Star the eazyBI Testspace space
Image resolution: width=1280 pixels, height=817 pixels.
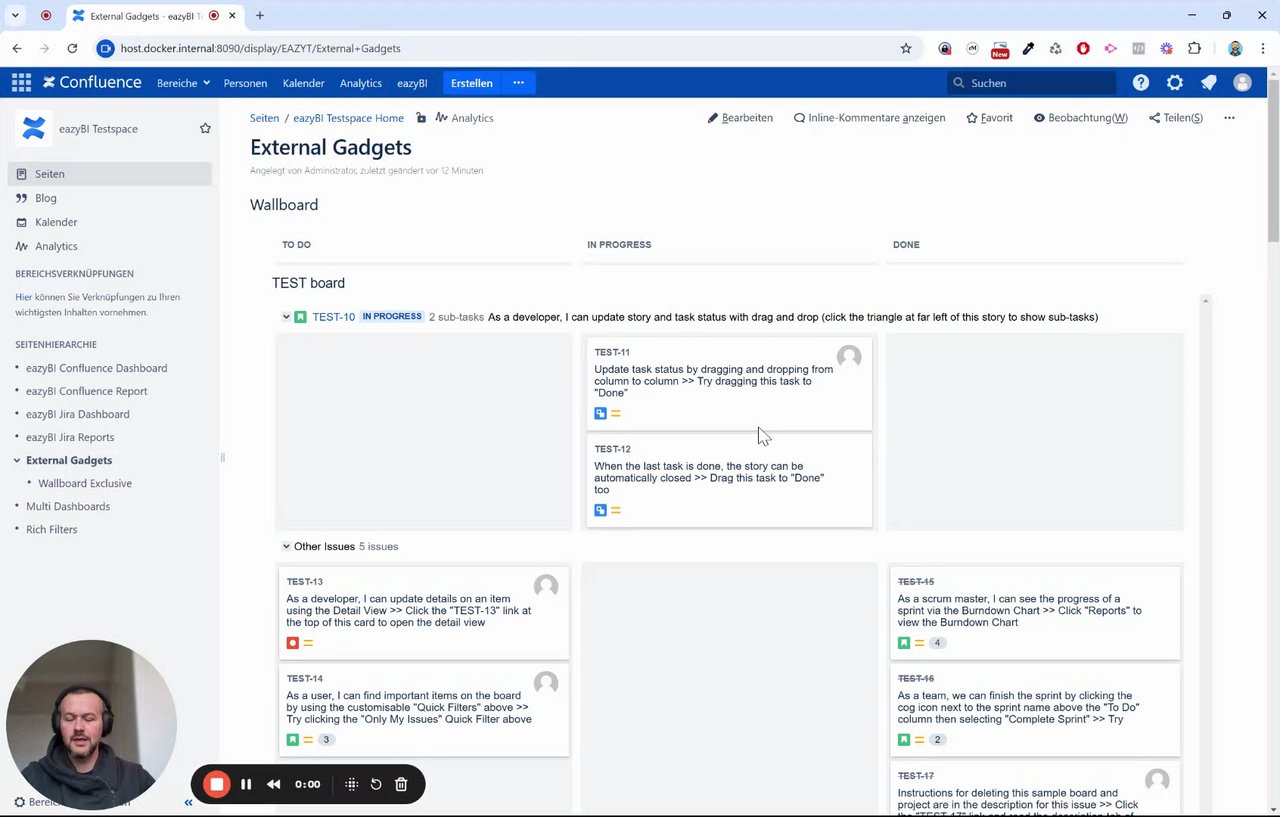click(205, 128)
